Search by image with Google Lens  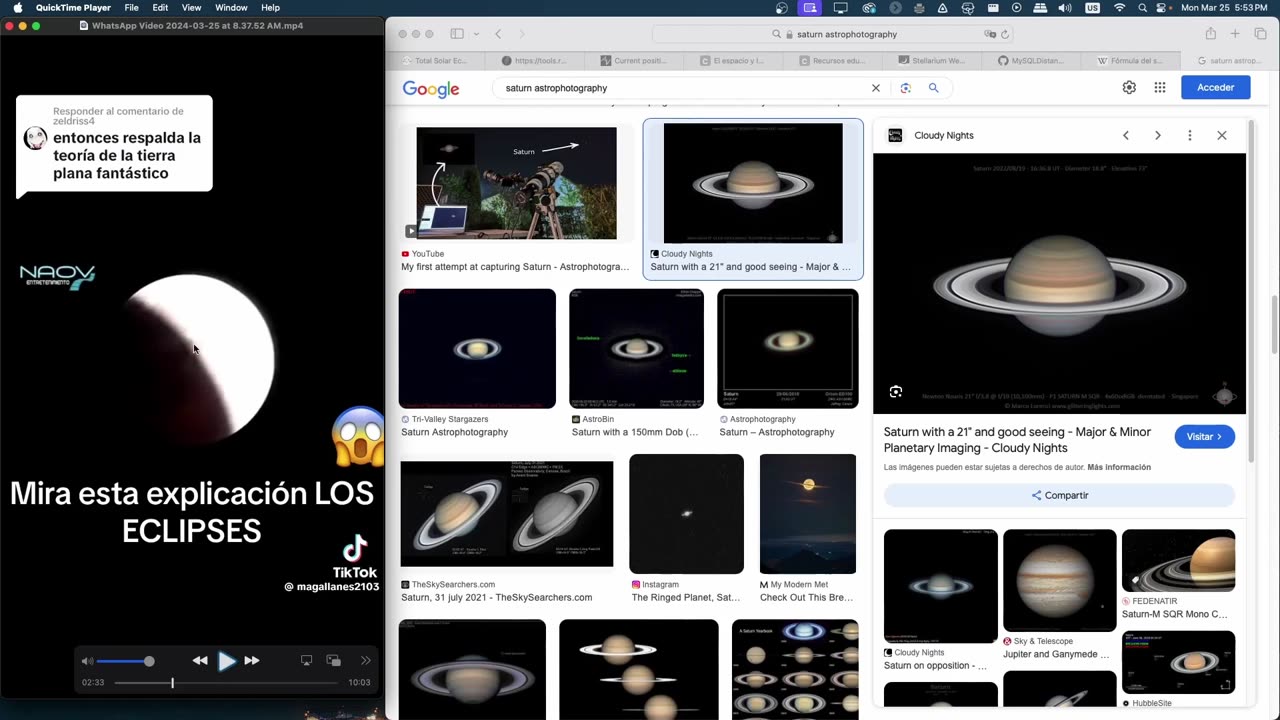click(x=905, y=88)
